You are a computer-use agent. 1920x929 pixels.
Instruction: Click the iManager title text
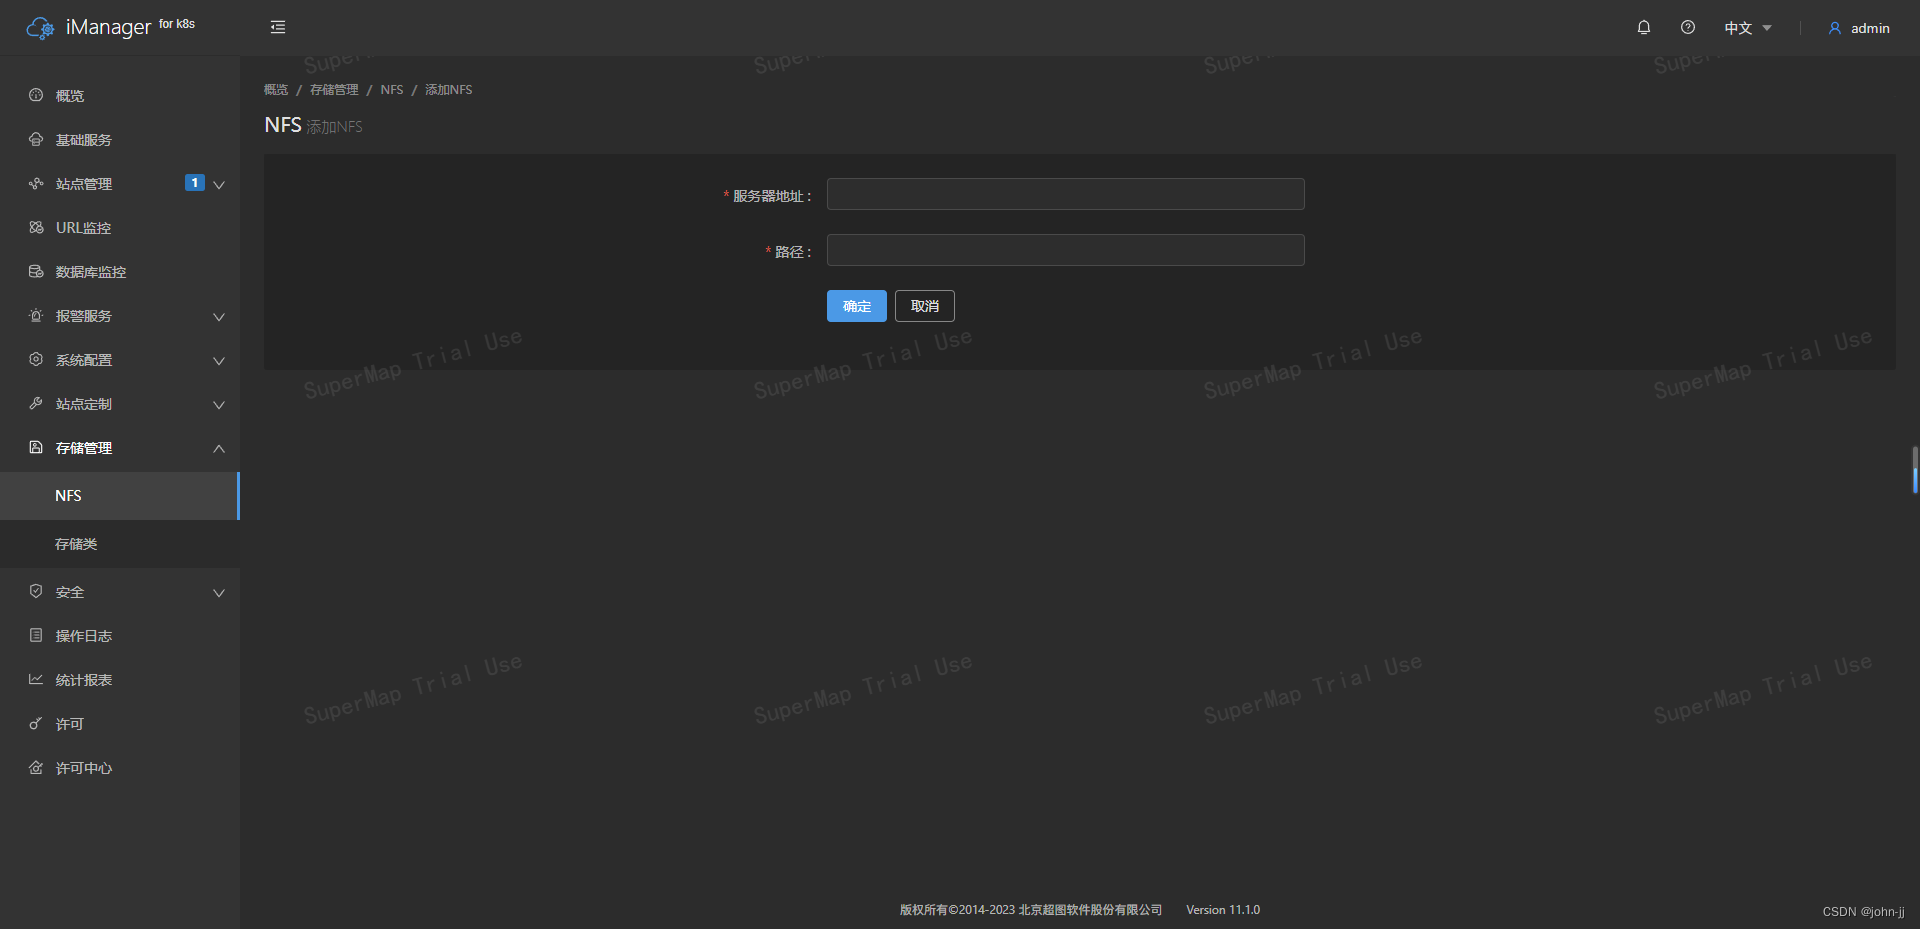click(108, 27)
